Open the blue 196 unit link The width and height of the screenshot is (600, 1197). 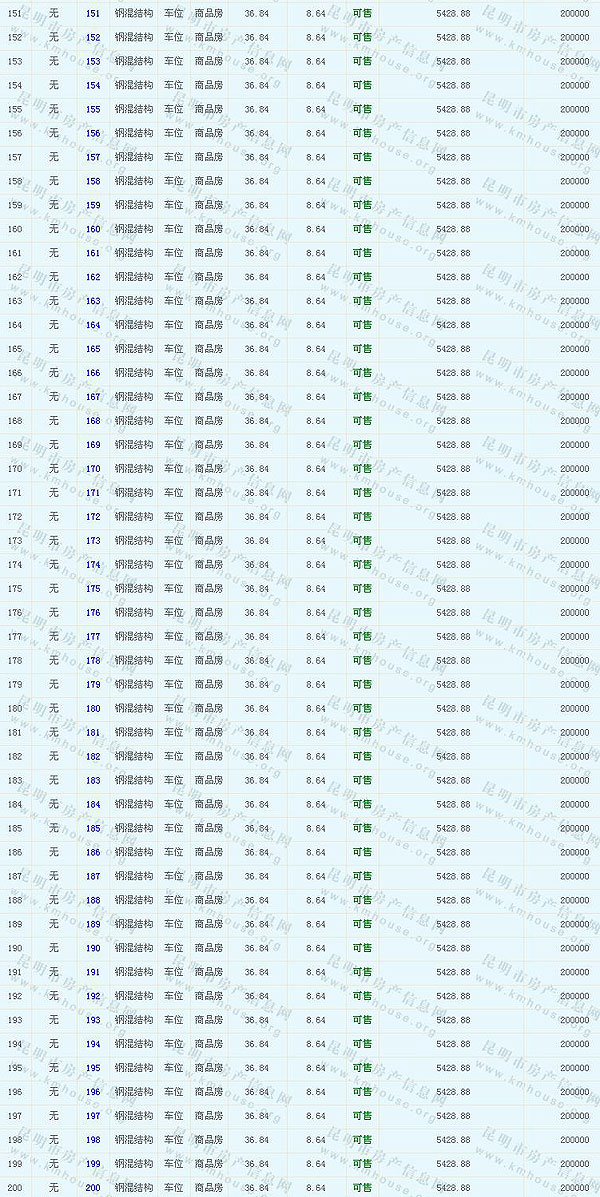coord(93,1093)
